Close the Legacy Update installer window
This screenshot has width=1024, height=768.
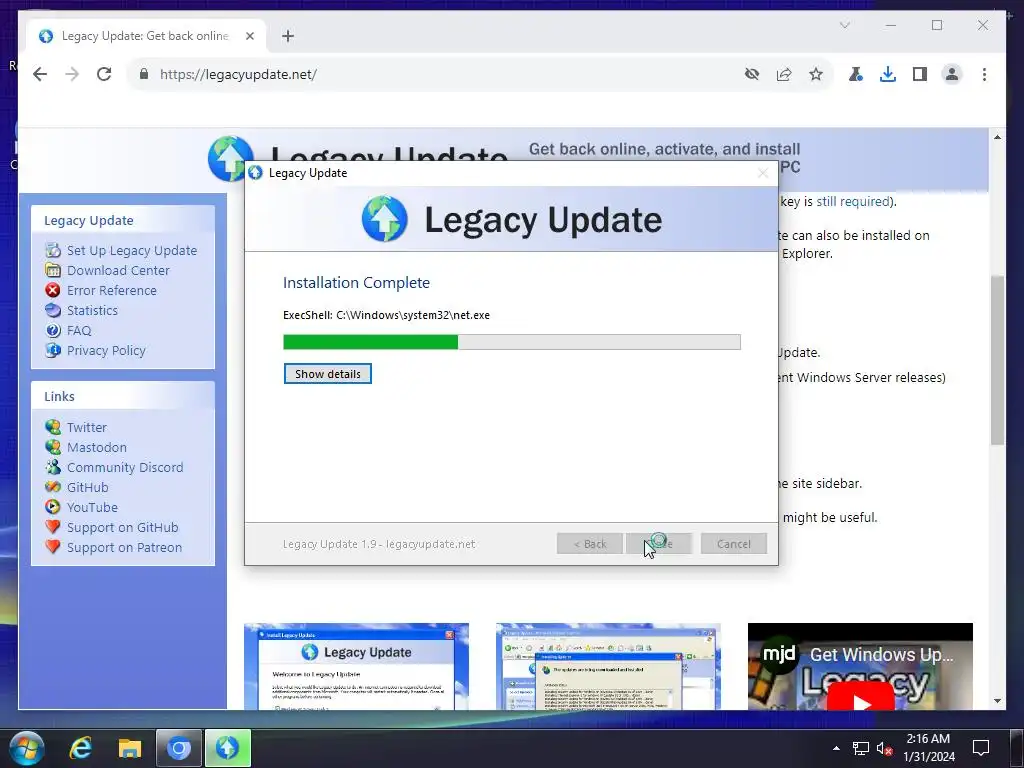(x=763, y=173)
